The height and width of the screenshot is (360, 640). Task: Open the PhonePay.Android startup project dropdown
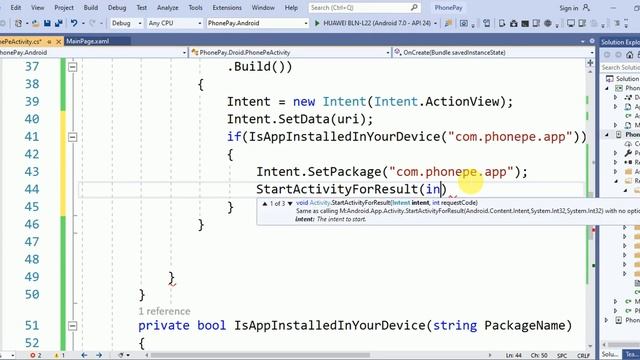(258, 23)
